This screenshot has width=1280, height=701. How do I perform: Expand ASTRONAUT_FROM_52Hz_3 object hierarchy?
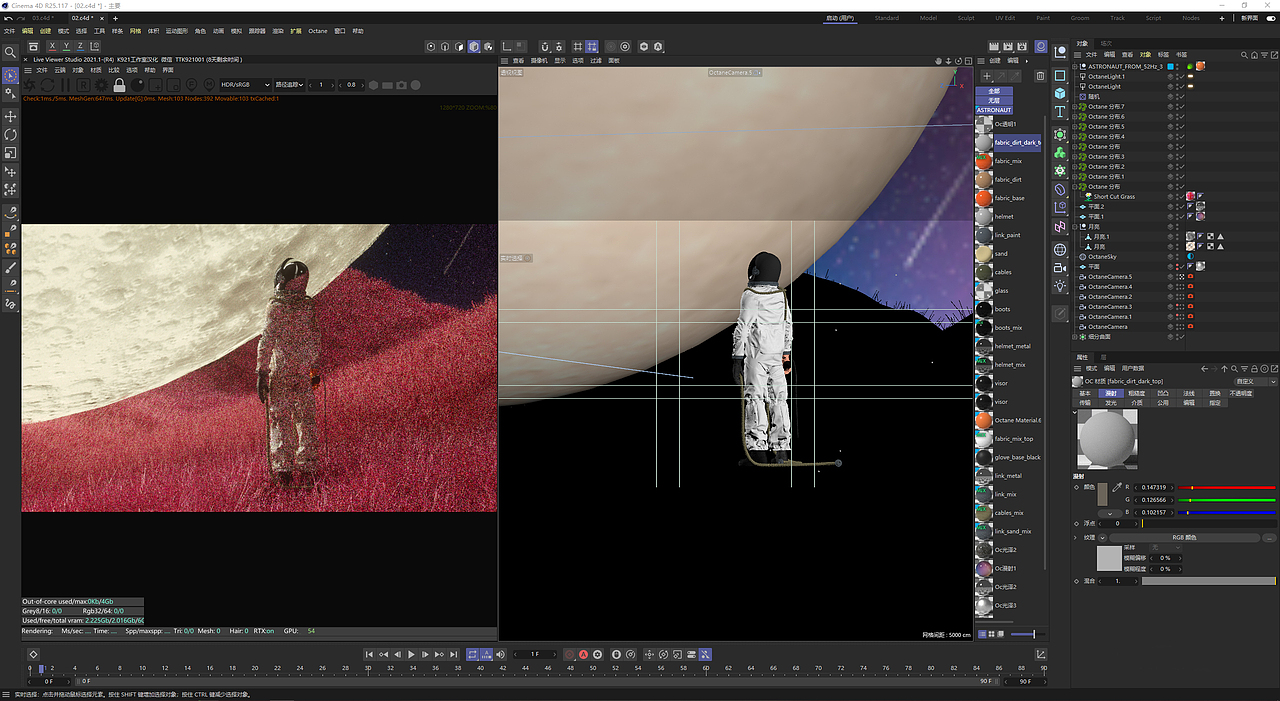click(x=1076, y=66)
